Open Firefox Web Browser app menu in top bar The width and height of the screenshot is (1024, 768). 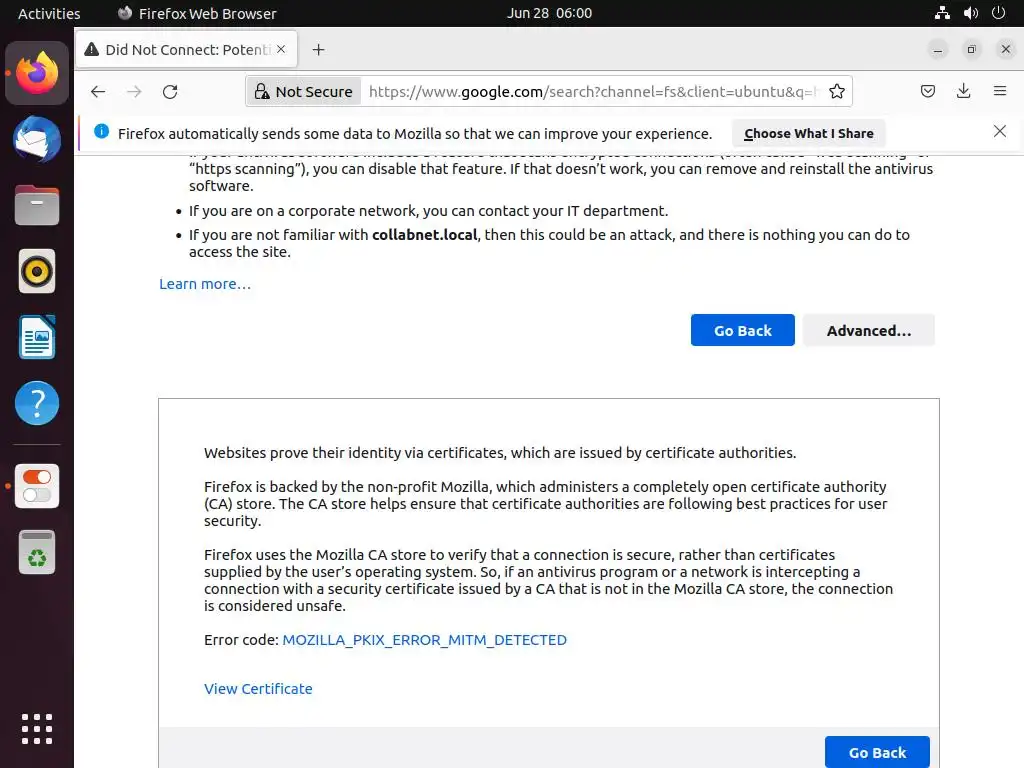tap(197, 13)
